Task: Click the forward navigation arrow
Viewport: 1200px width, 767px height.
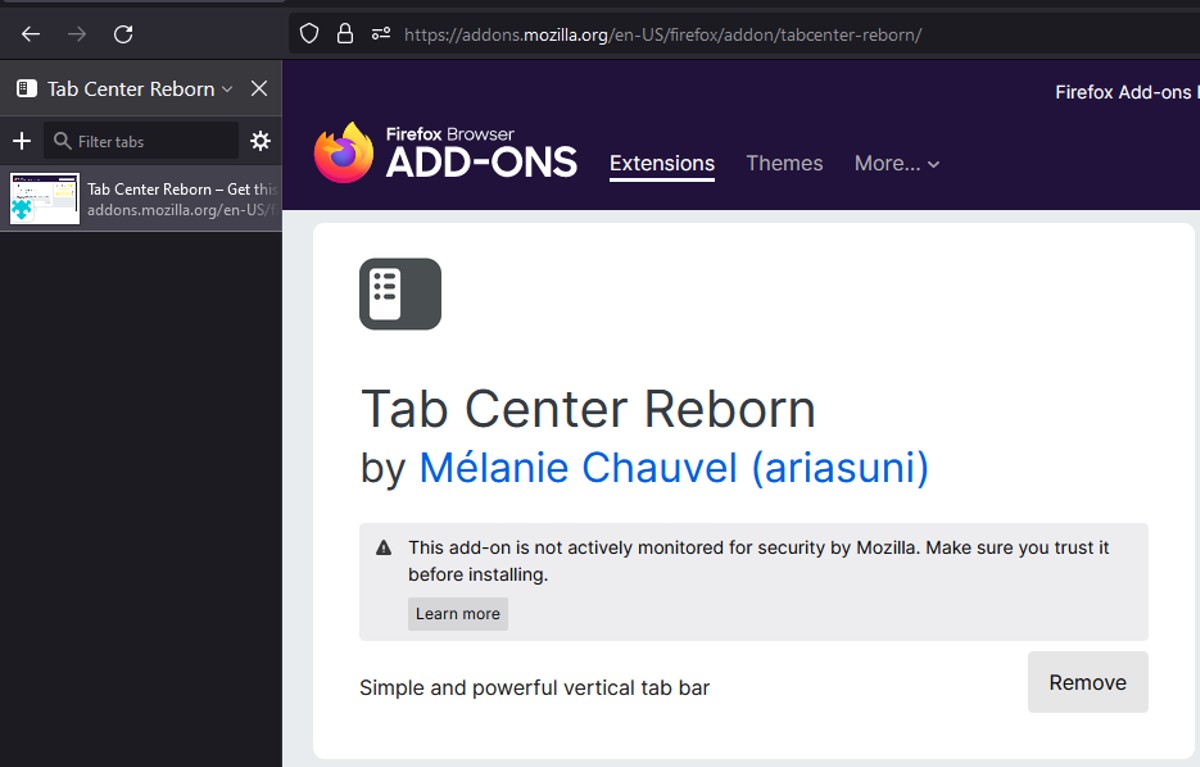Action: (x=77, y=33)
